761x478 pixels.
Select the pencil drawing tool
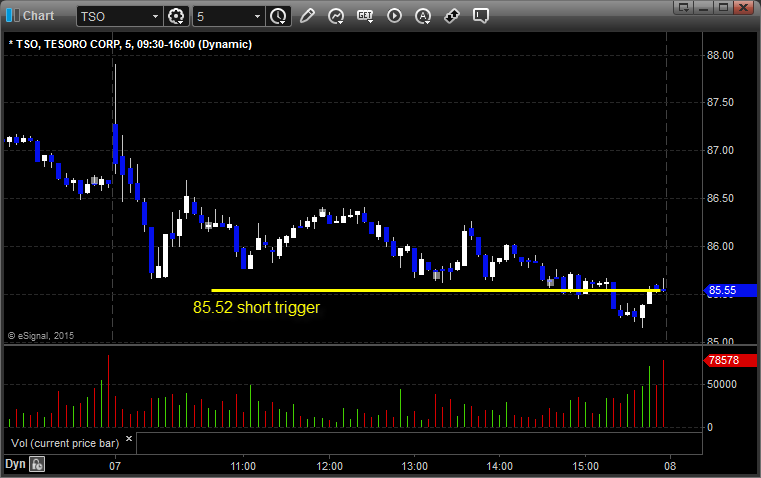[307, 16]
